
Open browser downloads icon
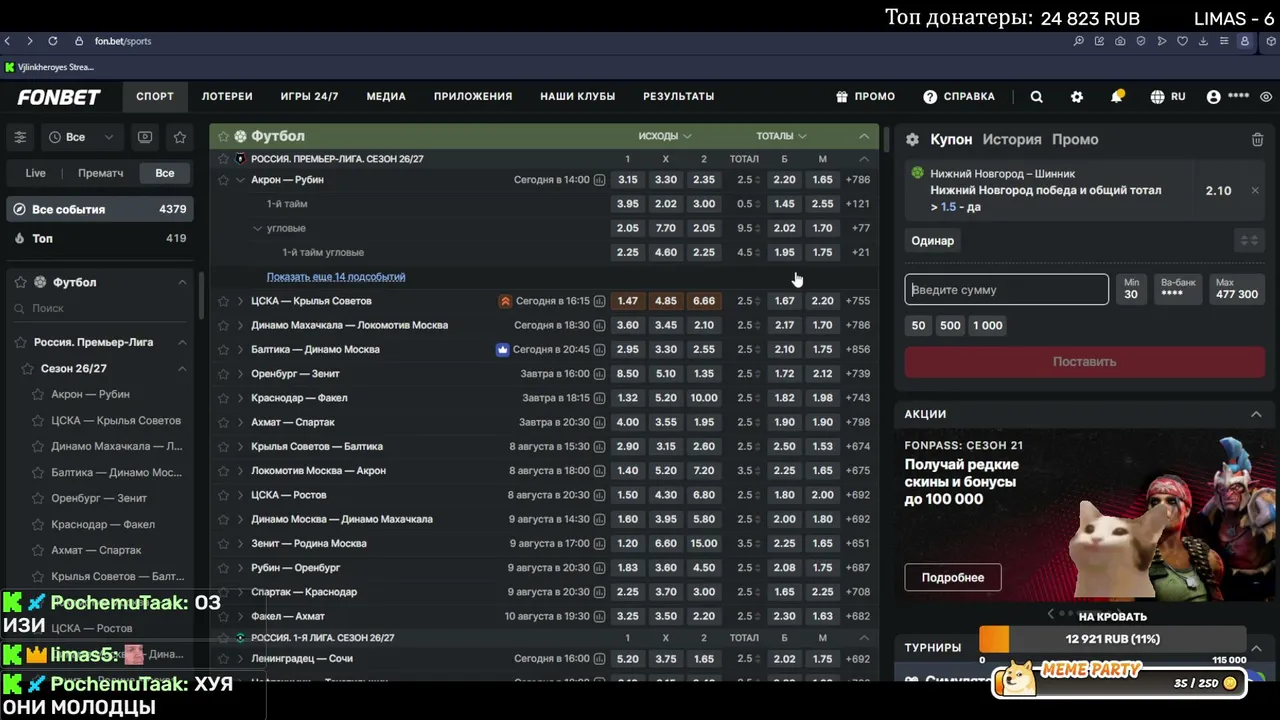click(1203, 41)
